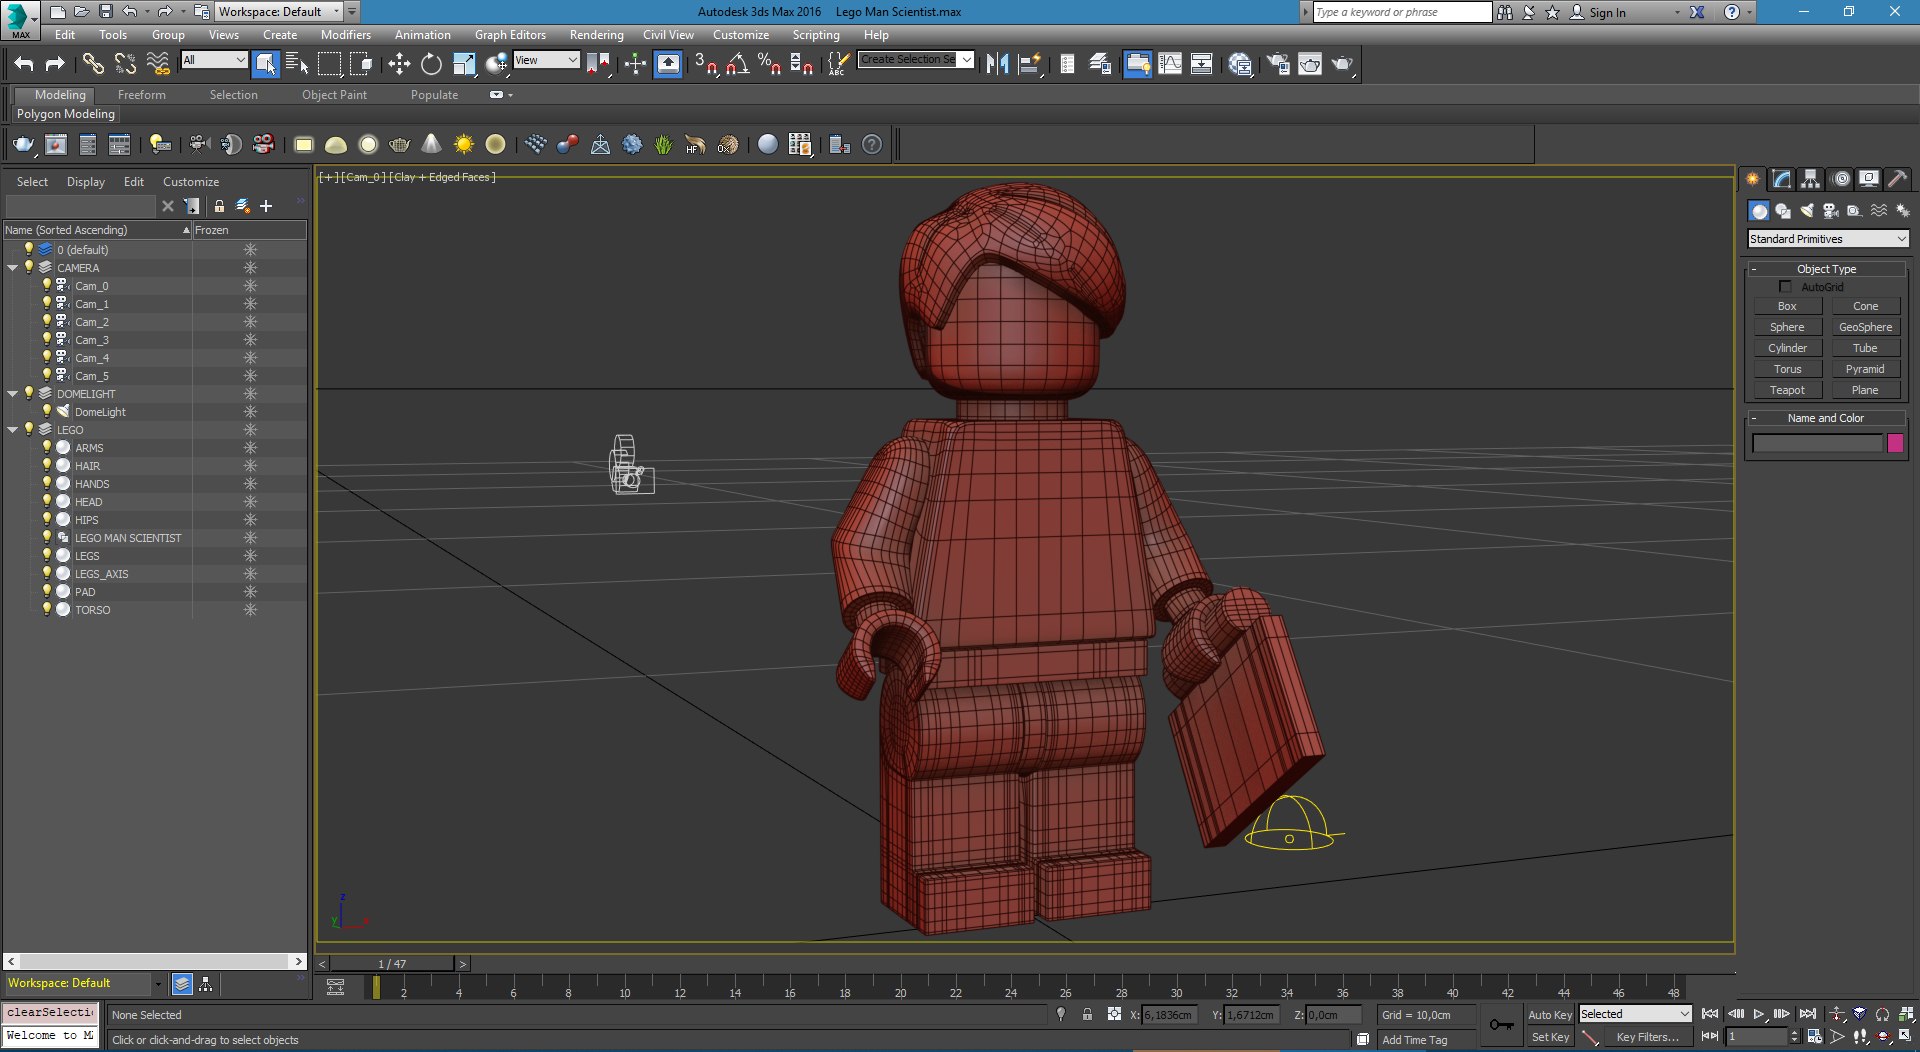
Task: Open the Curve Editor
Action: coord(1170,64)
